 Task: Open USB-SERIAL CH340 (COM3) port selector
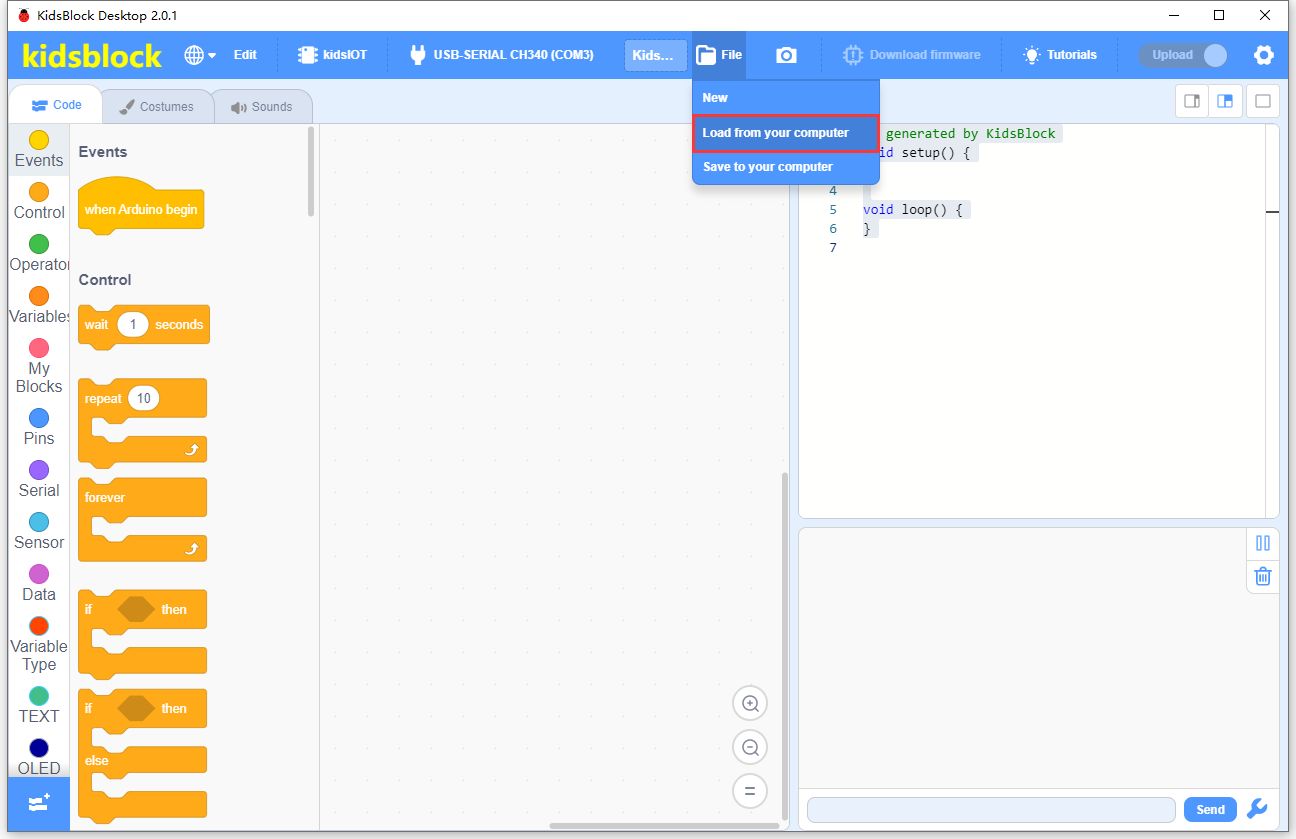pyautogui.click(x=502, y=55)
